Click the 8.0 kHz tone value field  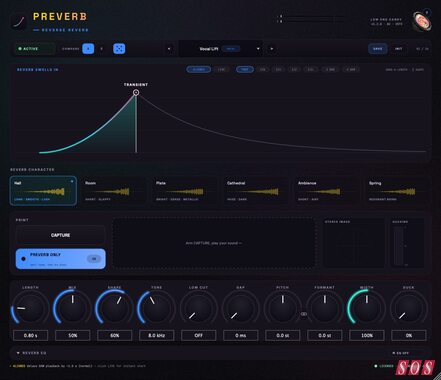[156, 335]
